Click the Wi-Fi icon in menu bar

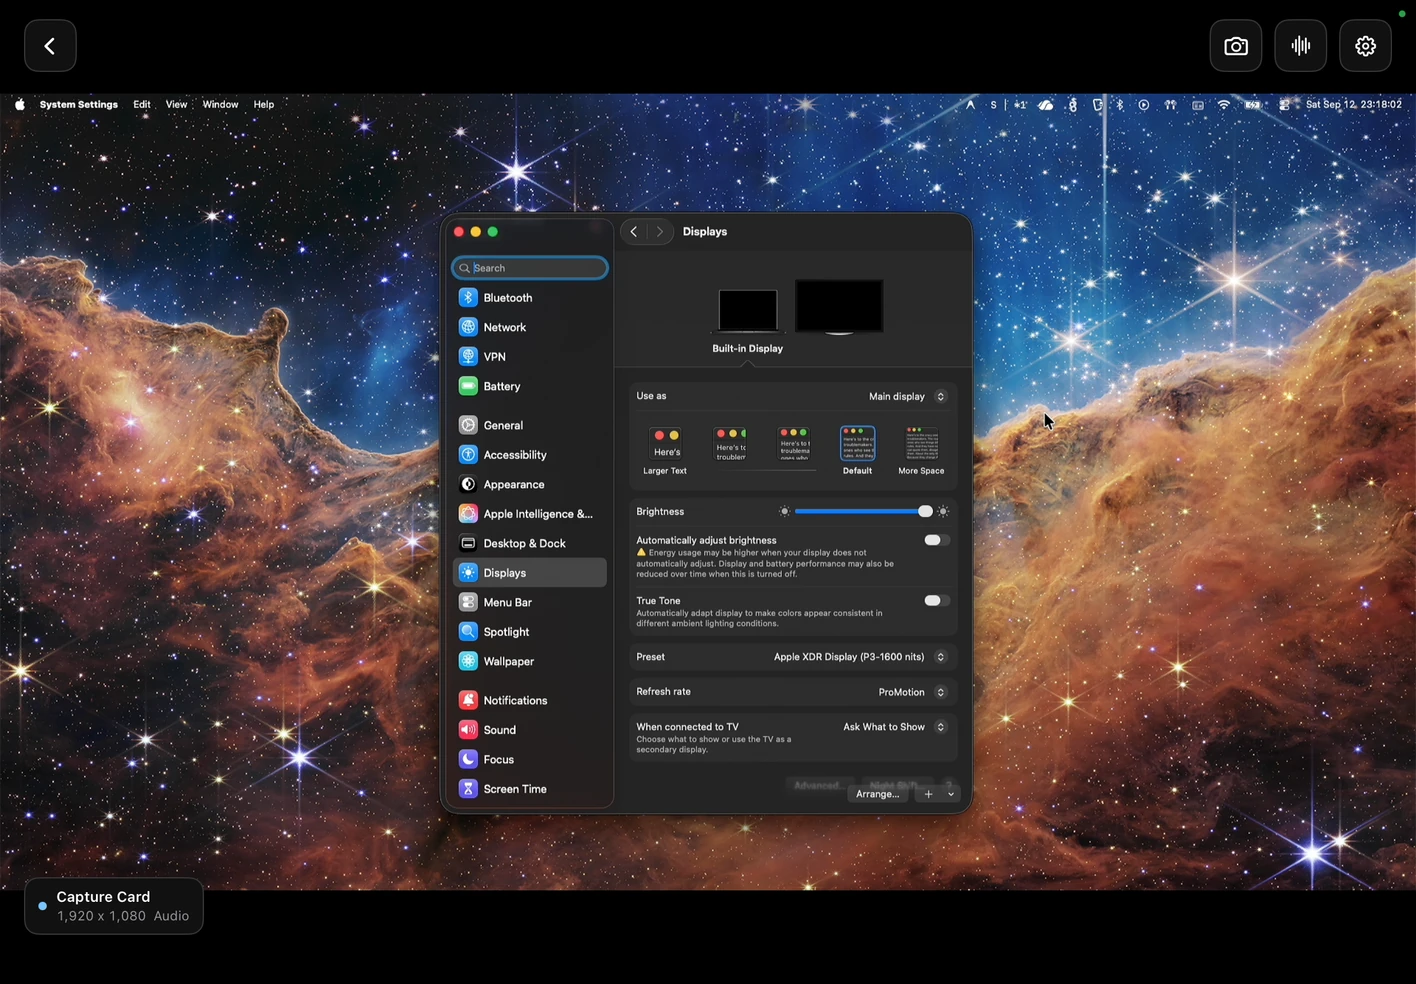(x=1223, y=104)
